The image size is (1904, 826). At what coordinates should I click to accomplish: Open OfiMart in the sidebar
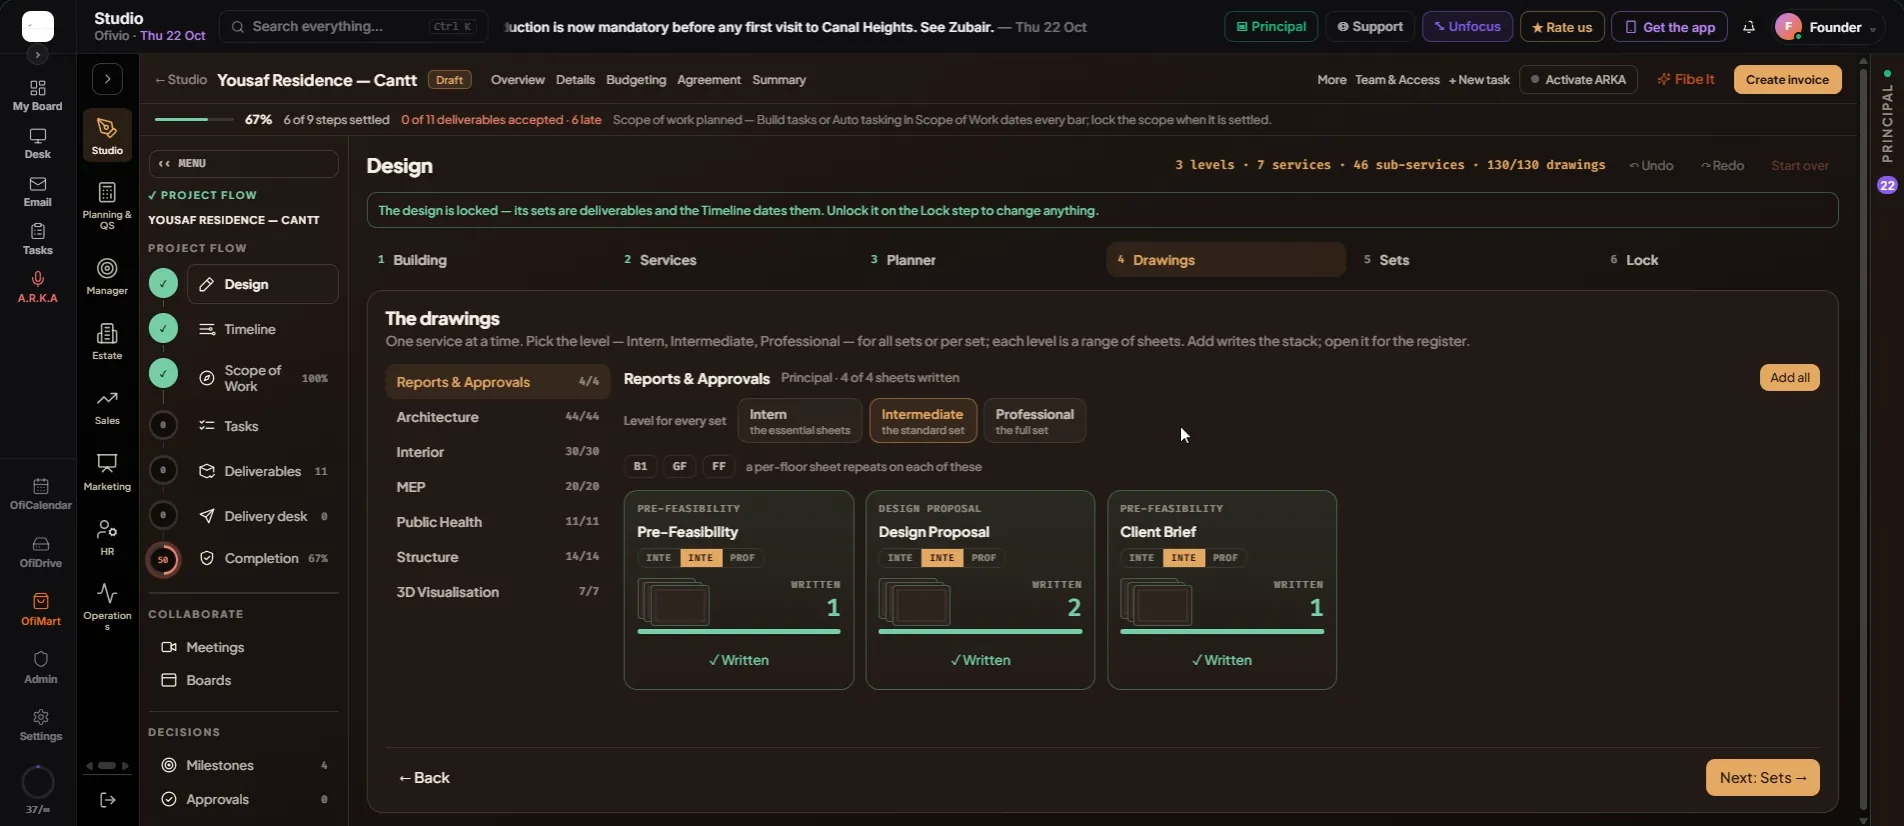[x=41, y=610]
